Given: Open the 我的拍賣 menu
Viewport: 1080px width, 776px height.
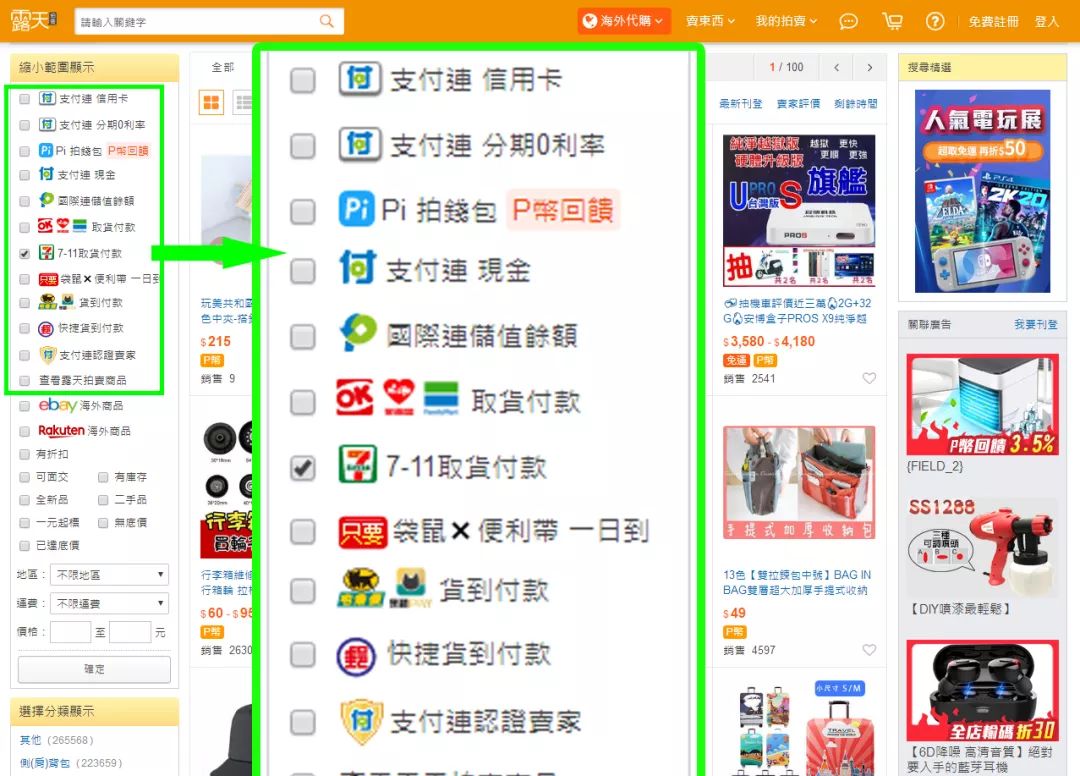Looking at the screenshot, I should pyautogui.click(x=785, y=21).
